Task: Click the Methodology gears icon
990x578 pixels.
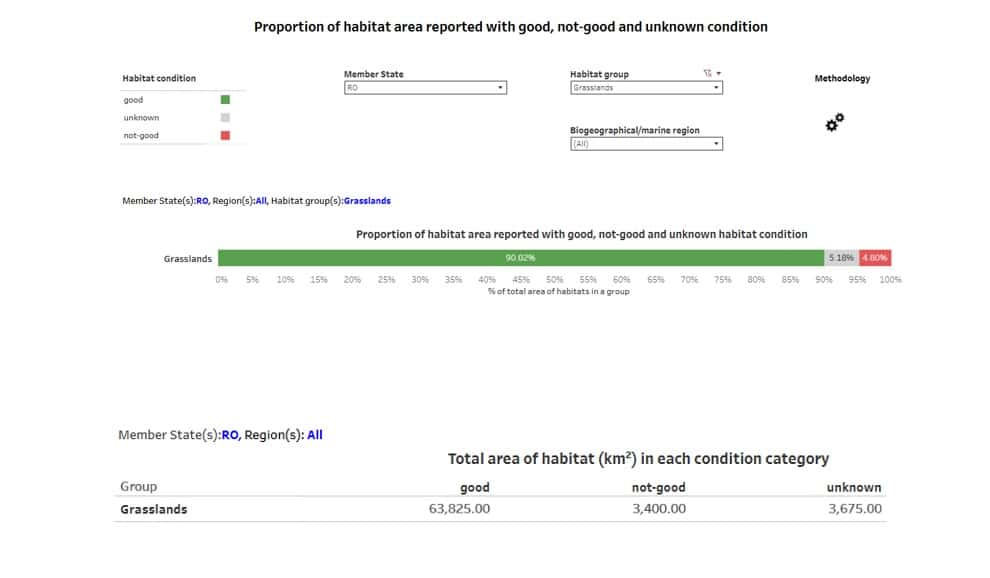Action: point(834,122)
